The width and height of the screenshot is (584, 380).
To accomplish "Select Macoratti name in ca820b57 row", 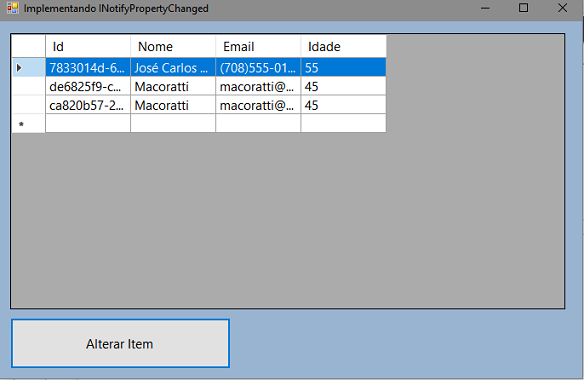I will tap(173, 105).
